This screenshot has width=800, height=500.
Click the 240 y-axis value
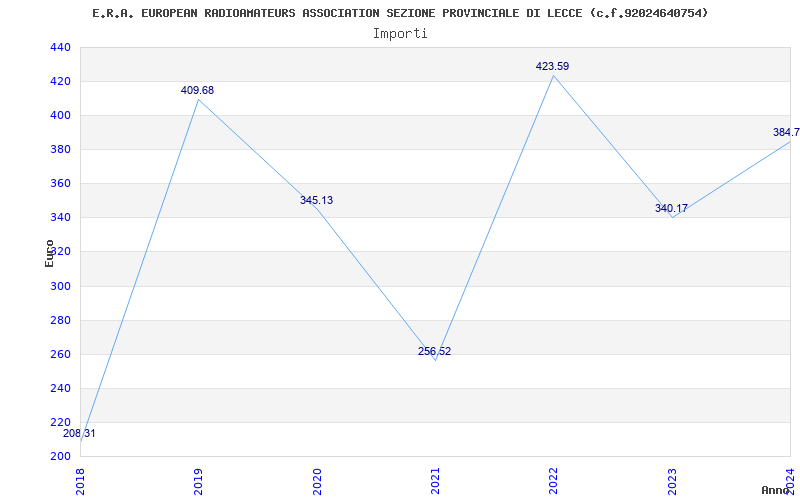click(x=60, y=389)
